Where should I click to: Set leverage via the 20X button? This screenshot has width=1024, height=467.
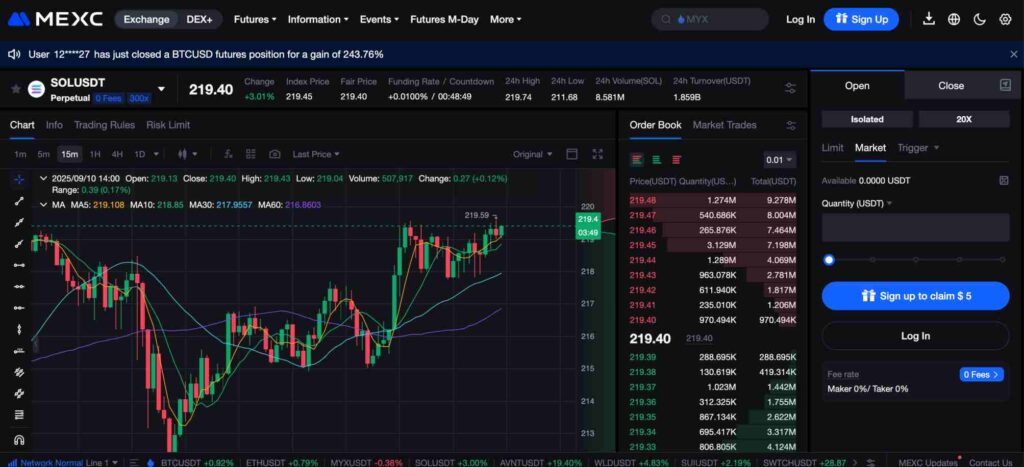pyautogui.click(x=963, y=119)
